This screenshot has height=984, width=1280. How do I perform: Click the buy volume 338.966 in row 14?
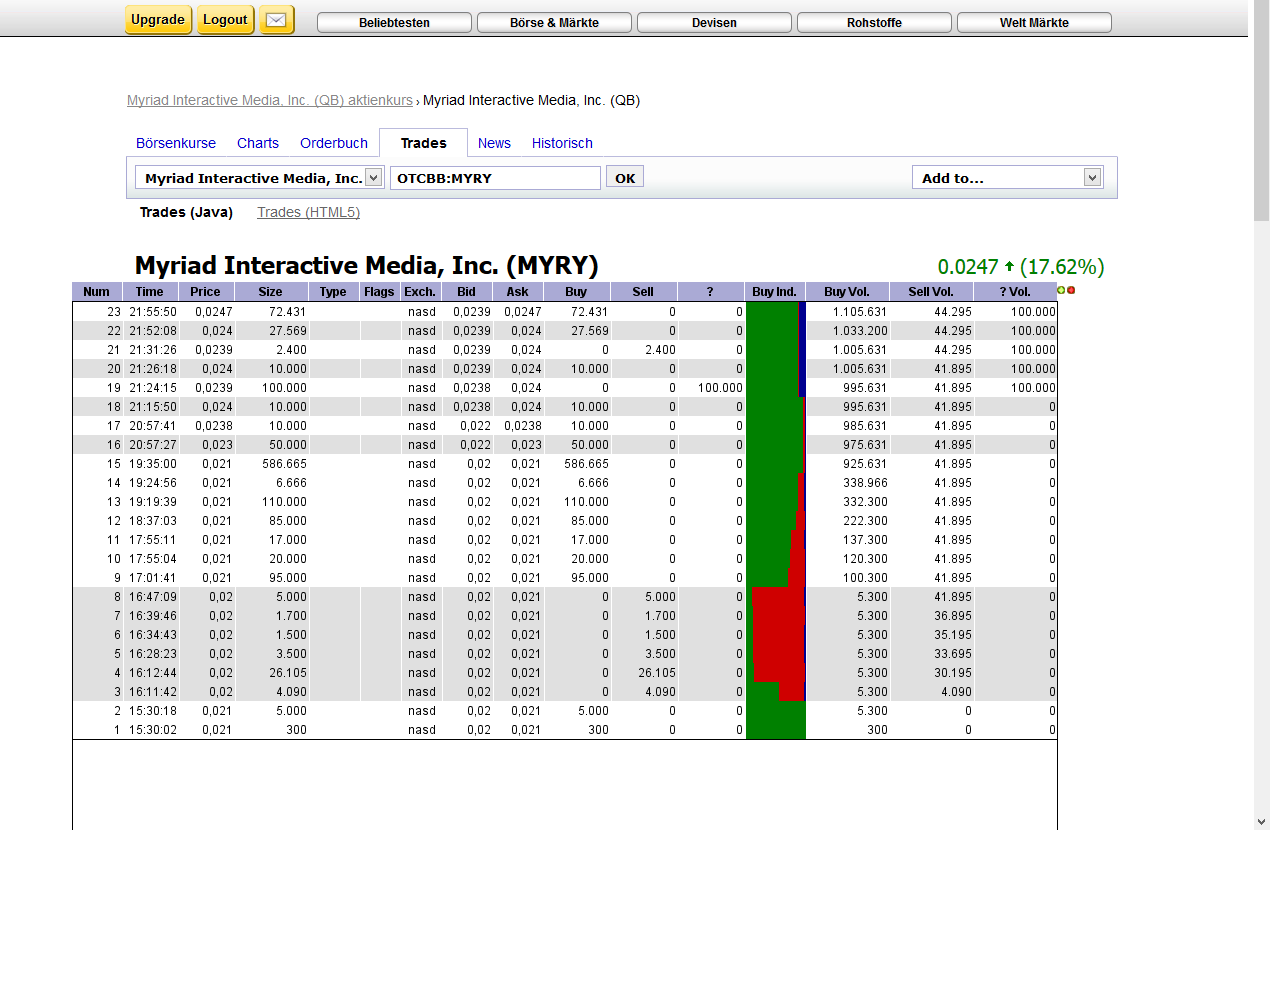865,483
